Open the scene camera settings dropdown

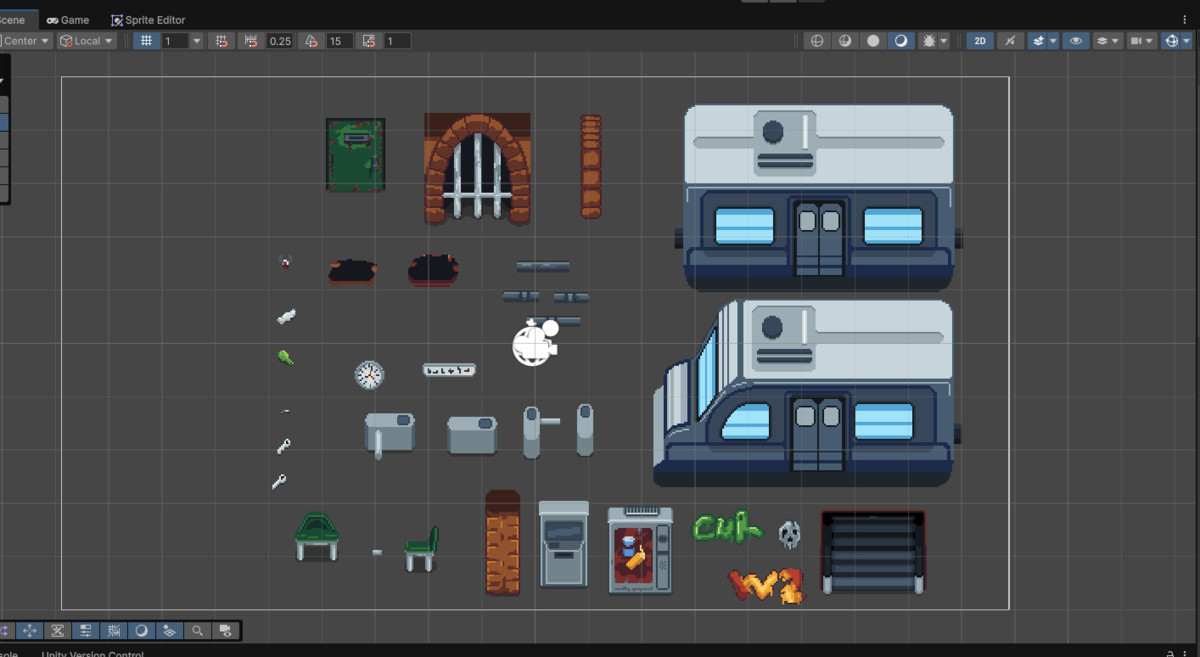tap(1141, 41)
